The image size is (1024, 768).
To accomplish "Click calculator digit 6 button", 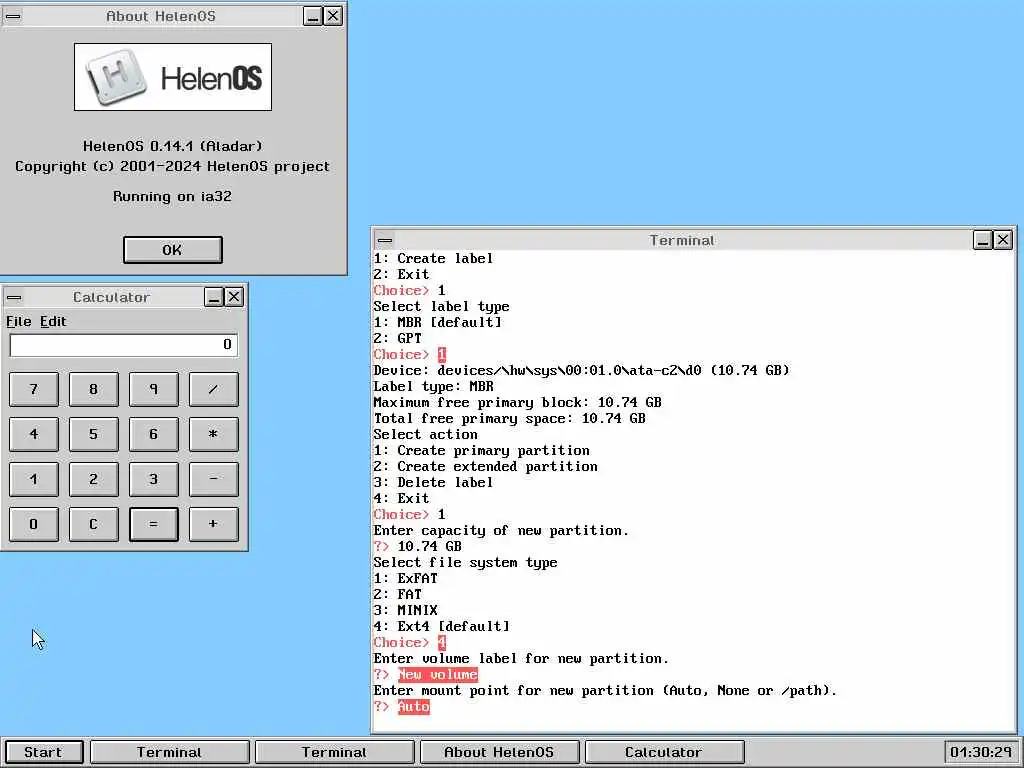I will coord(153,434).
